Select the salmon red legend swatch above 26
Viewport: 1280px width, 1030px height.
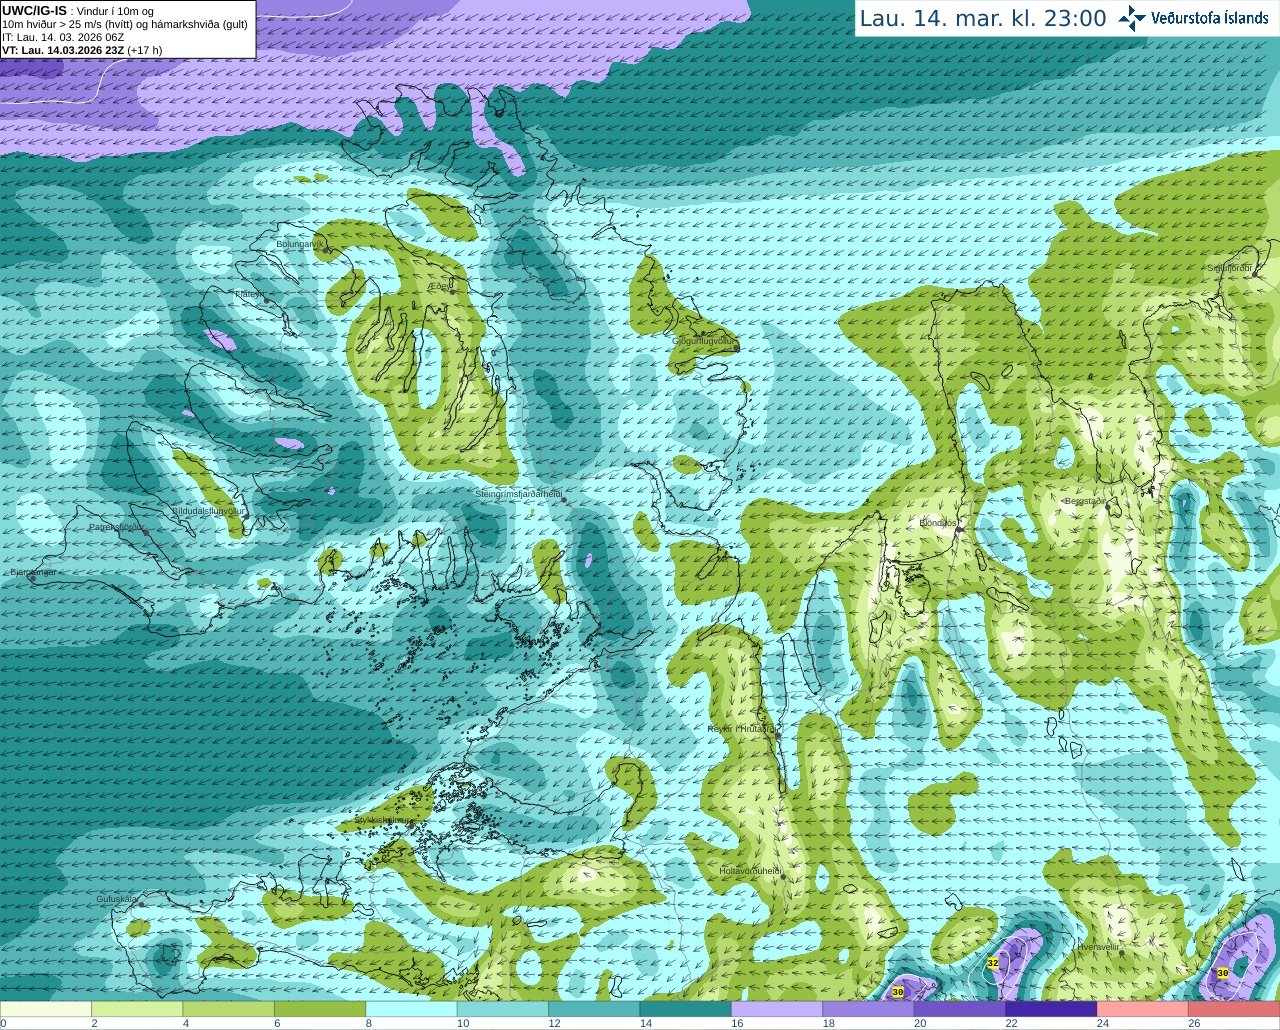click(1234, 1009)
